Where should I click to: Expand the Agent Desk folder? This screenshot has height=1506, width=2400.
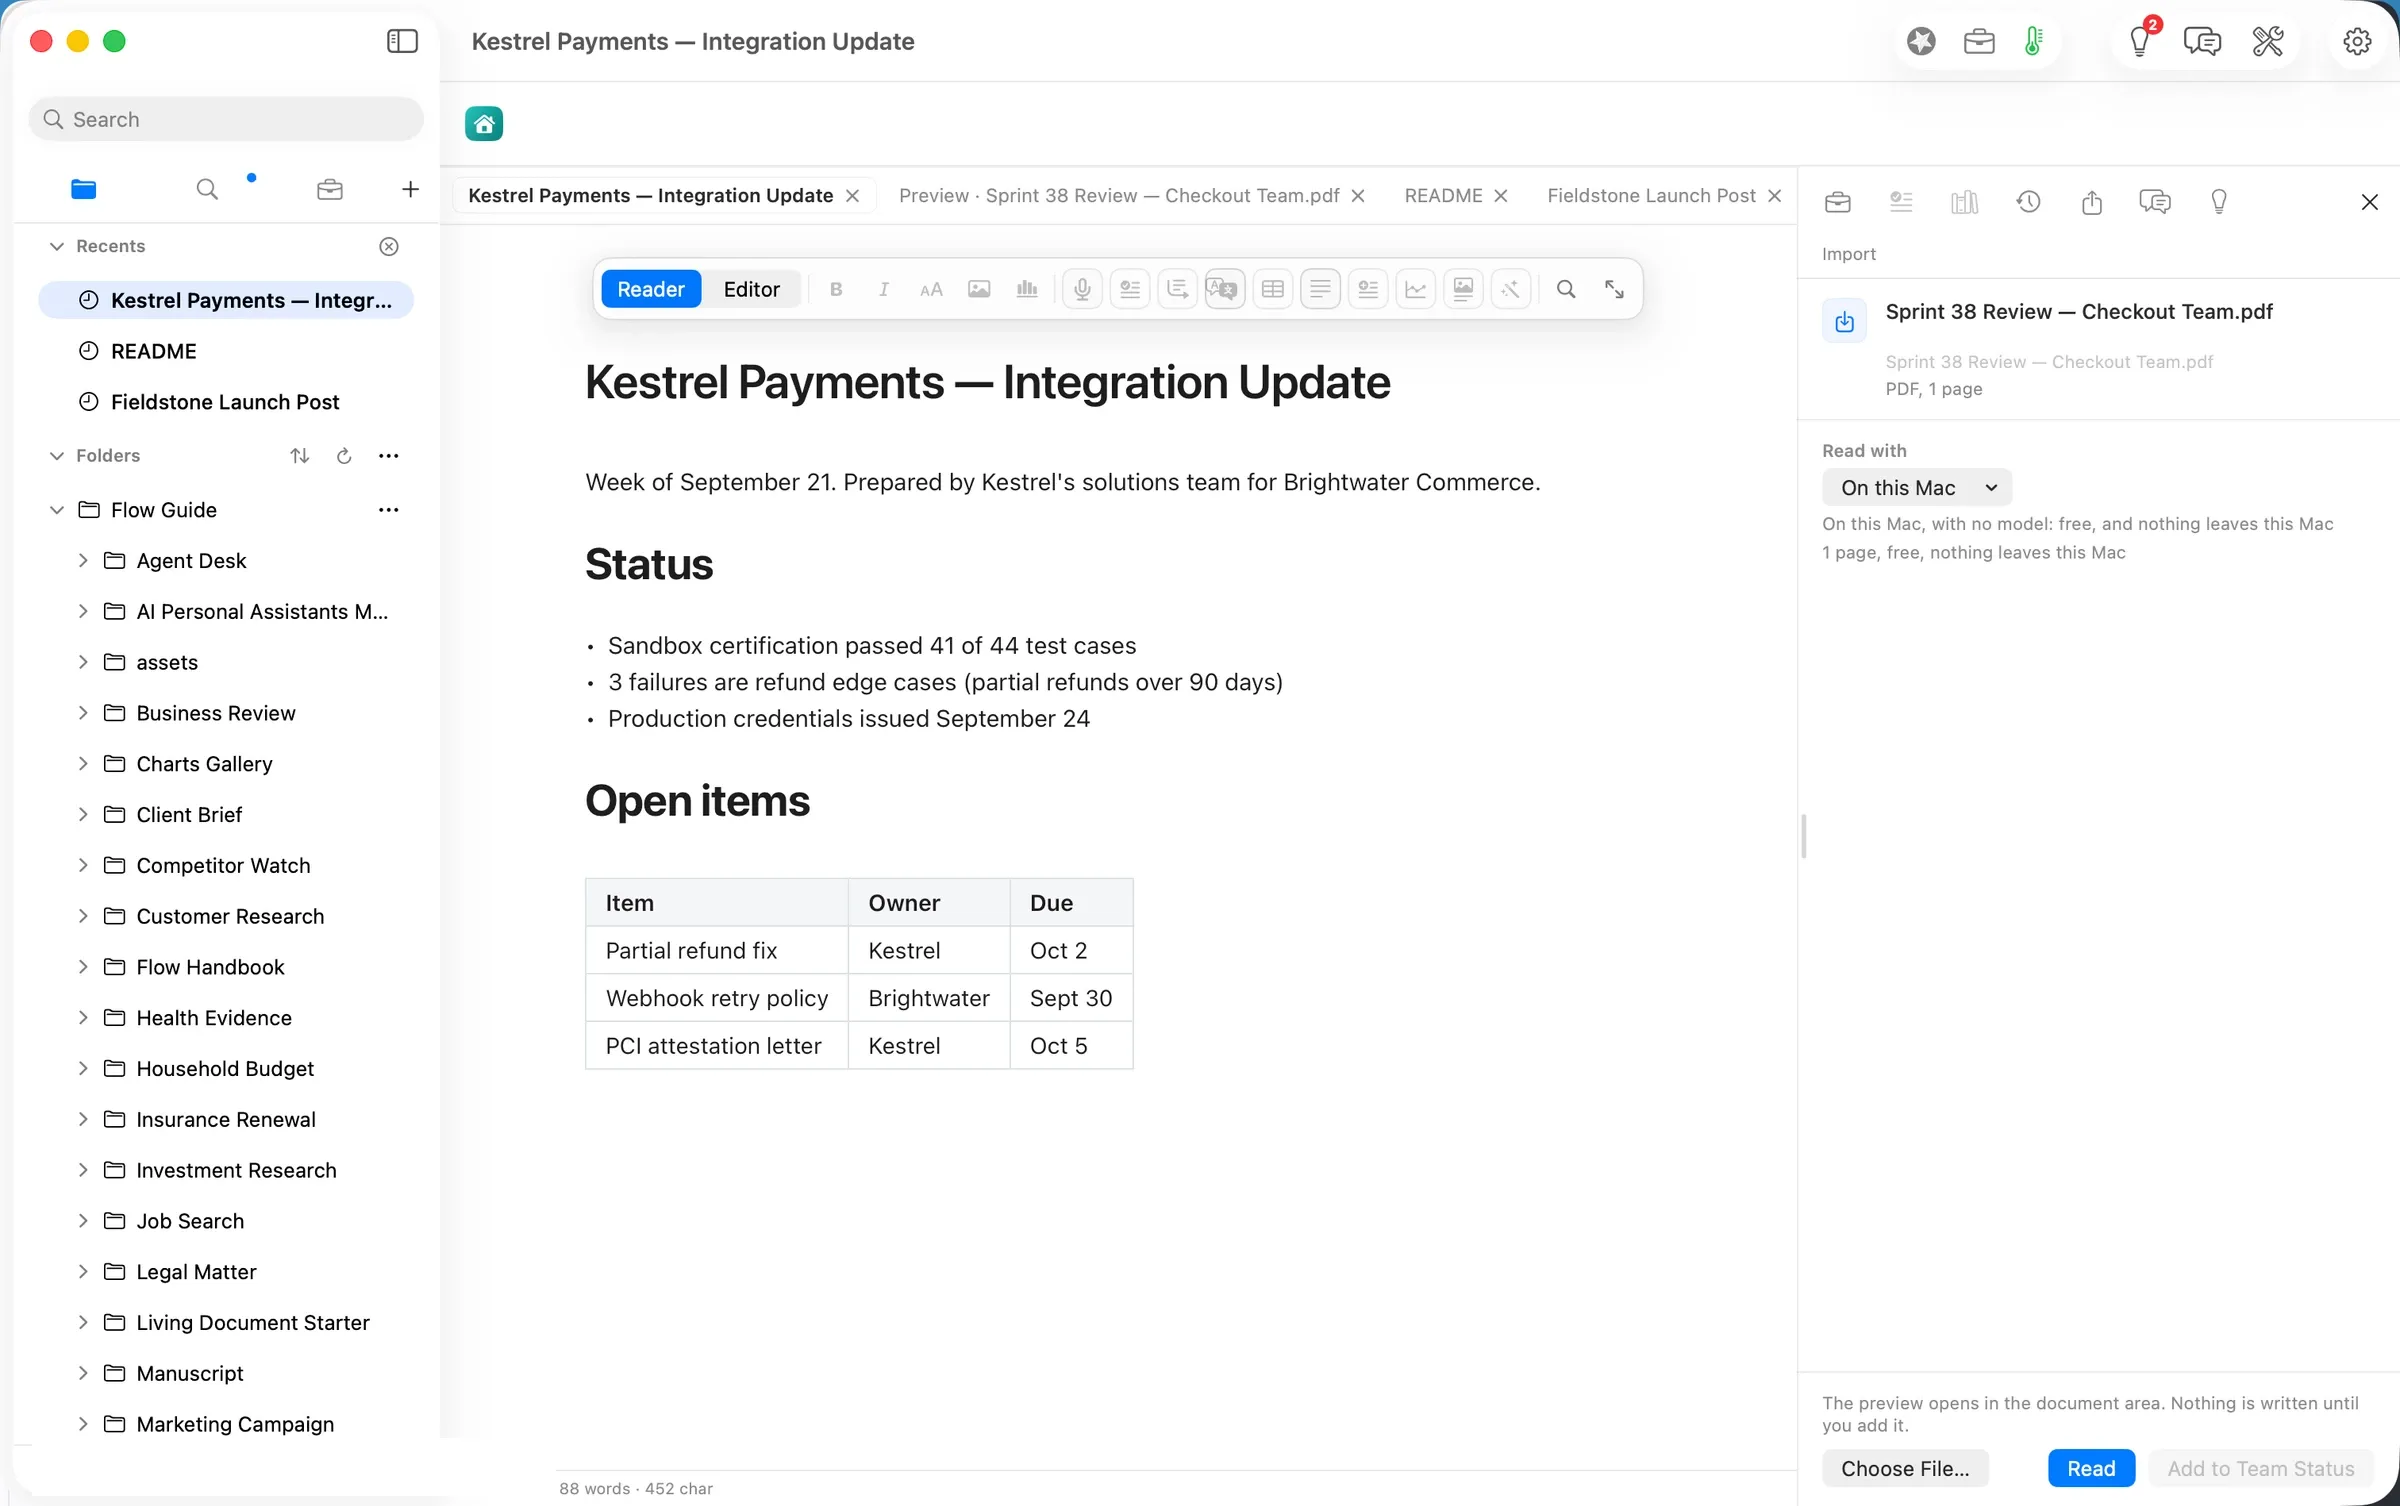[x=83, y=561]
